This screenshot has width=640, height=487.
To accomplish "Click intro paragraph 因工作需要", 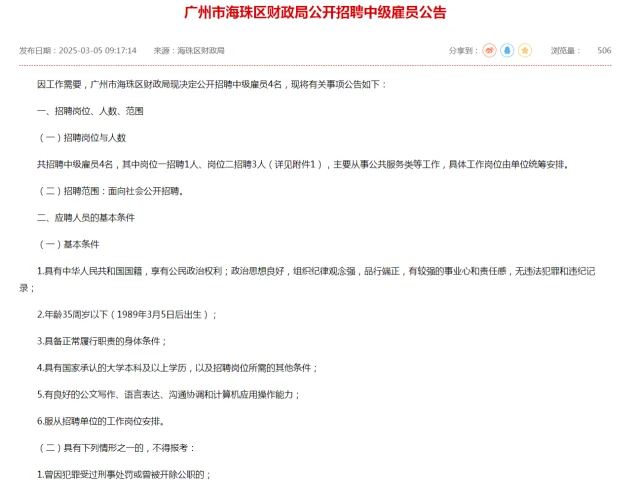I will pyautogui.click(x=212, y=85).
